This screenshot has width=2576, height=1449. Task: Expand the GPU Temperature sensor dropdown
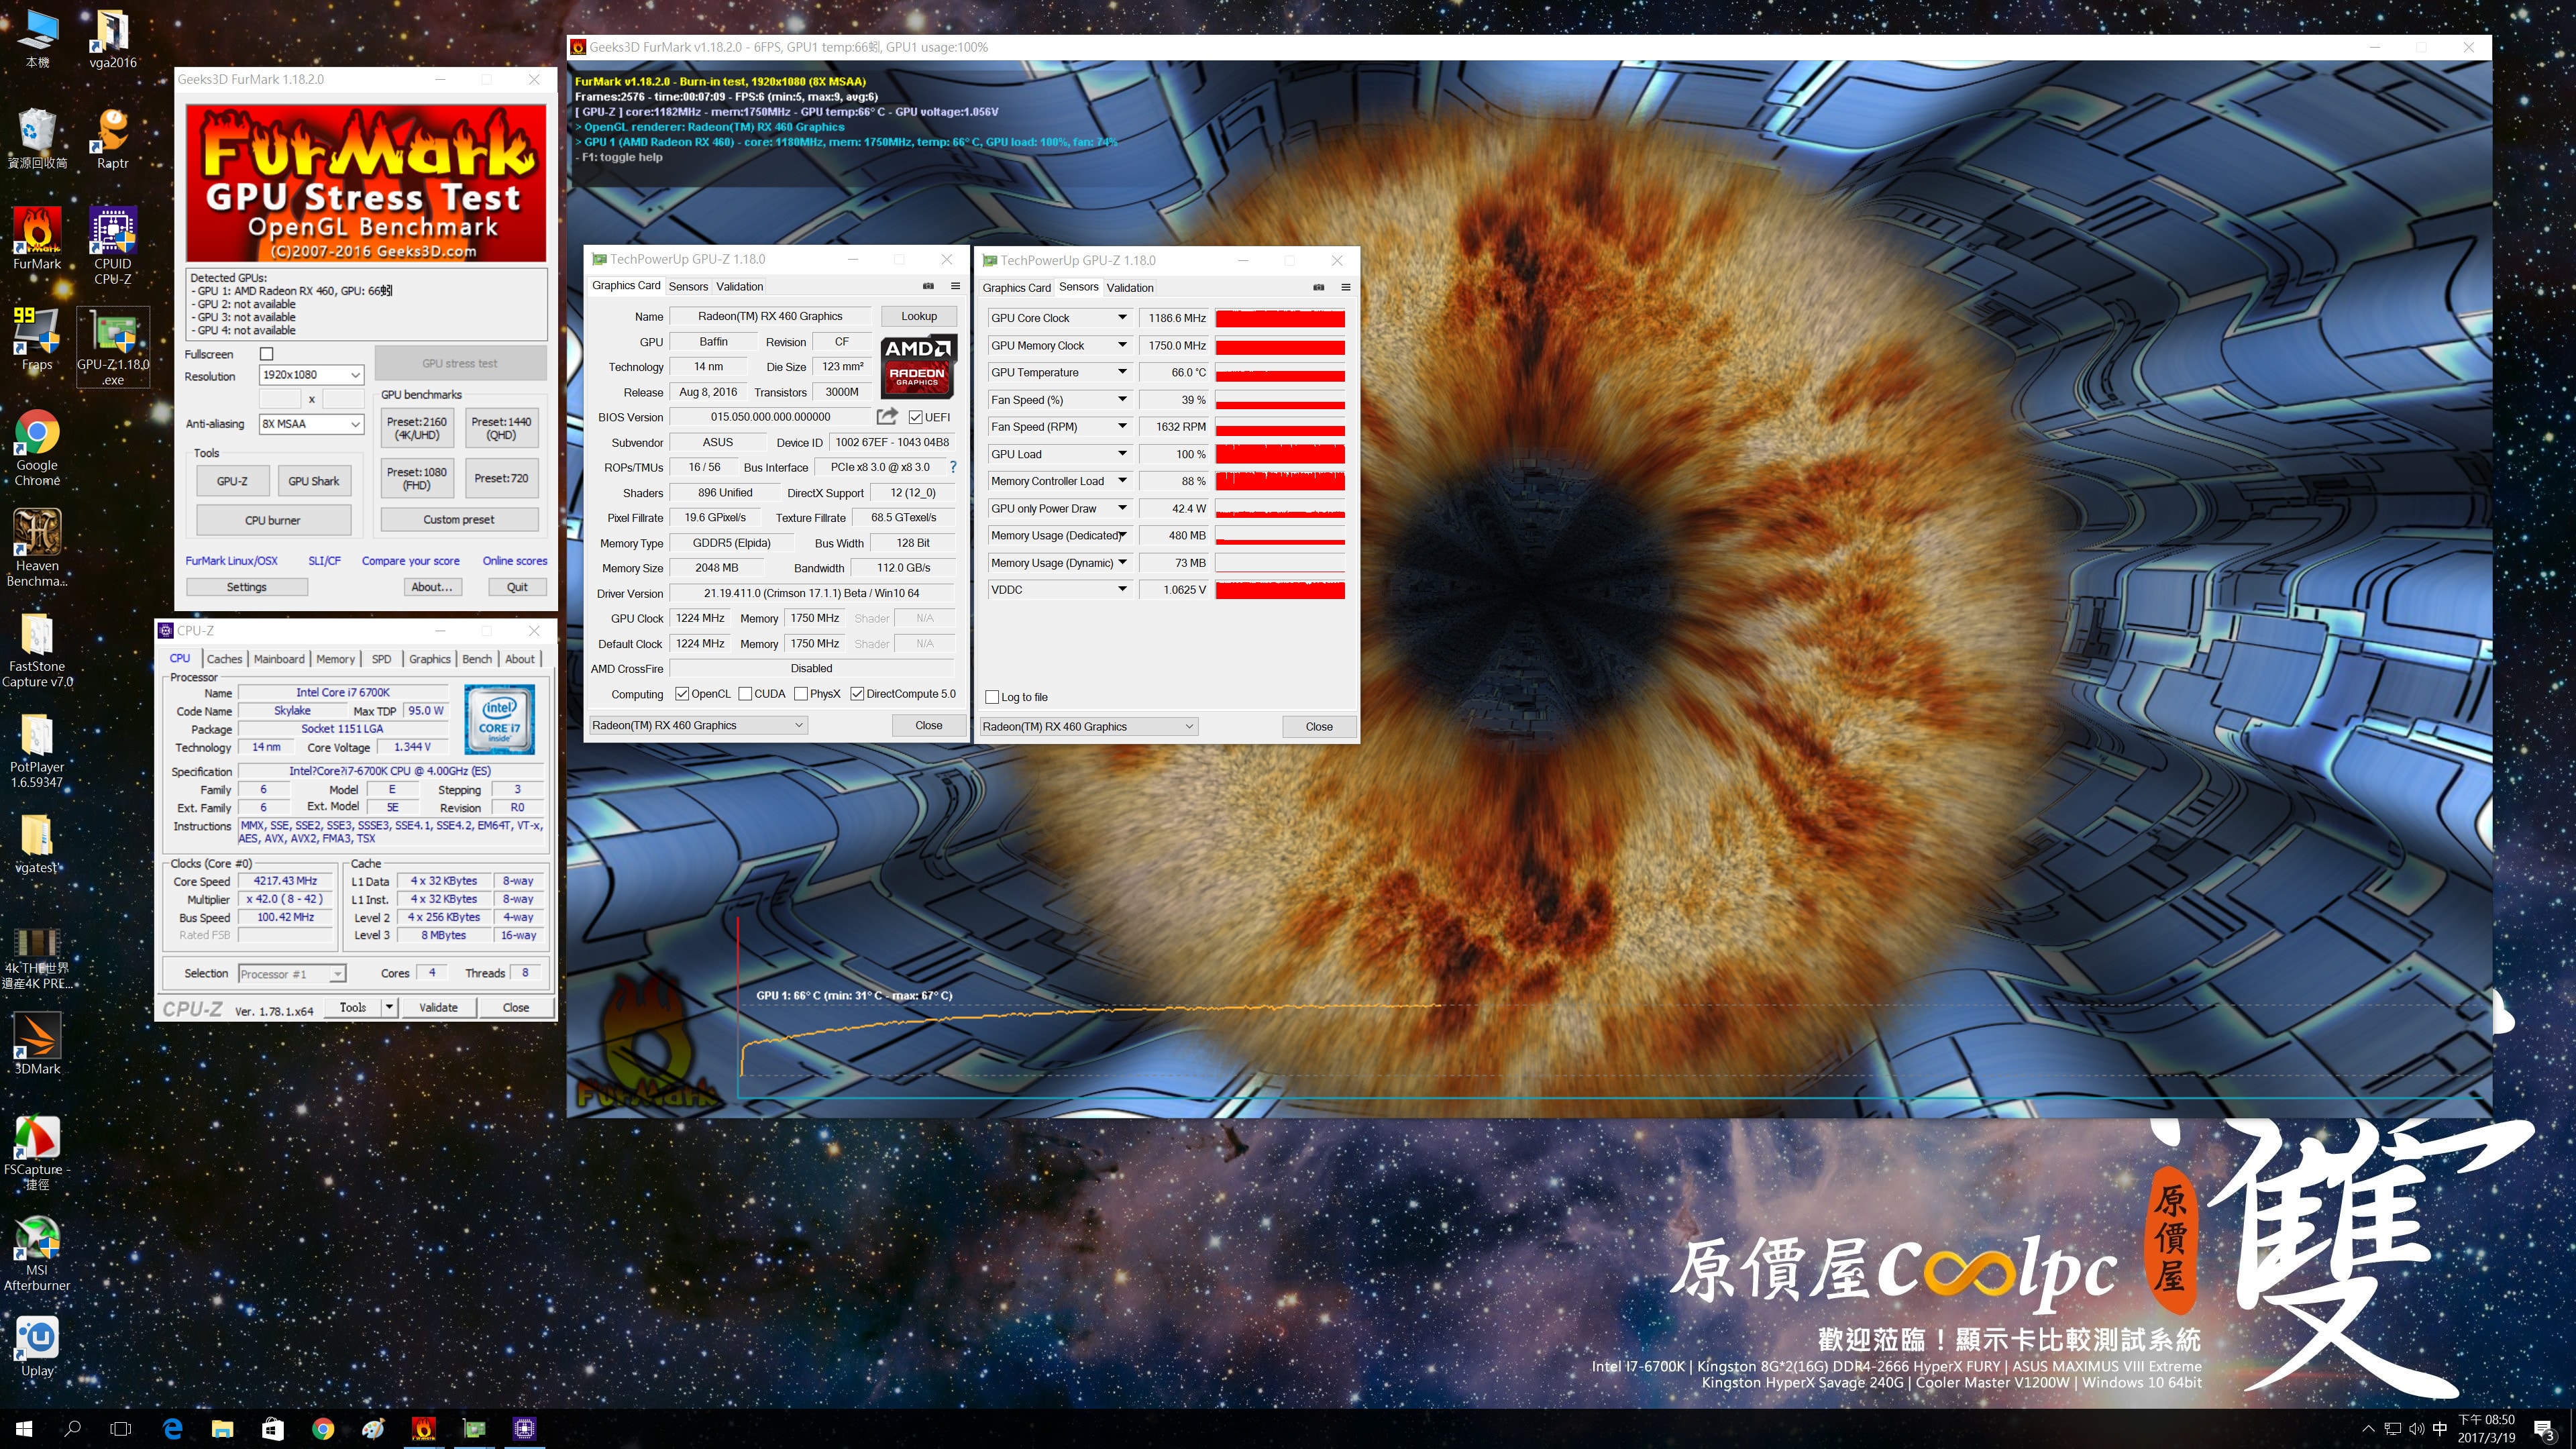1122,372
